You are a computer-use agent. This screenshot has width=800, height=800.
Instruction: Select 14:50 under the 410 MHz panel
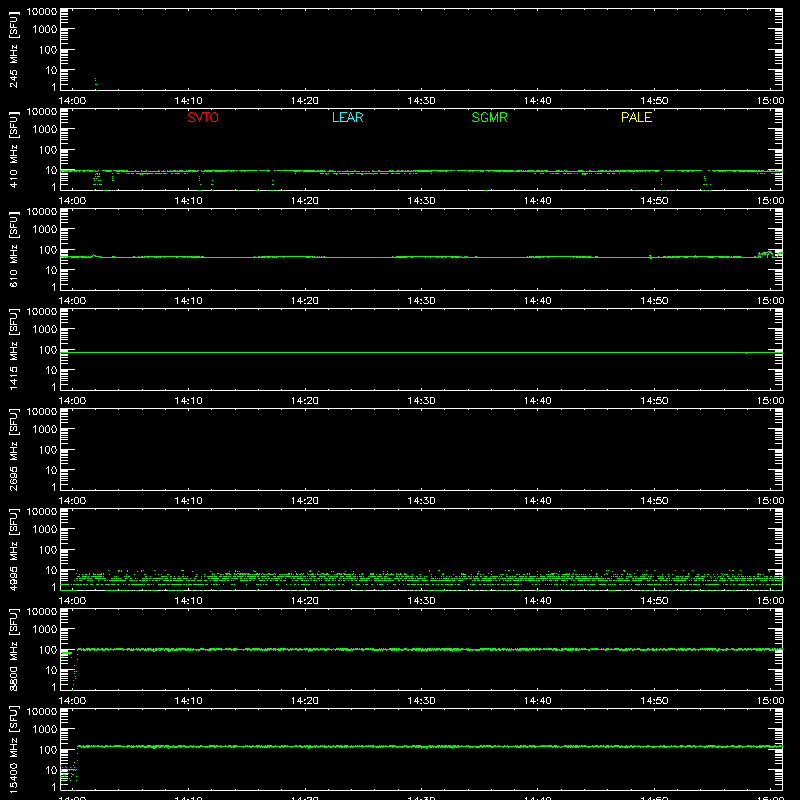(x=654, y=201)
